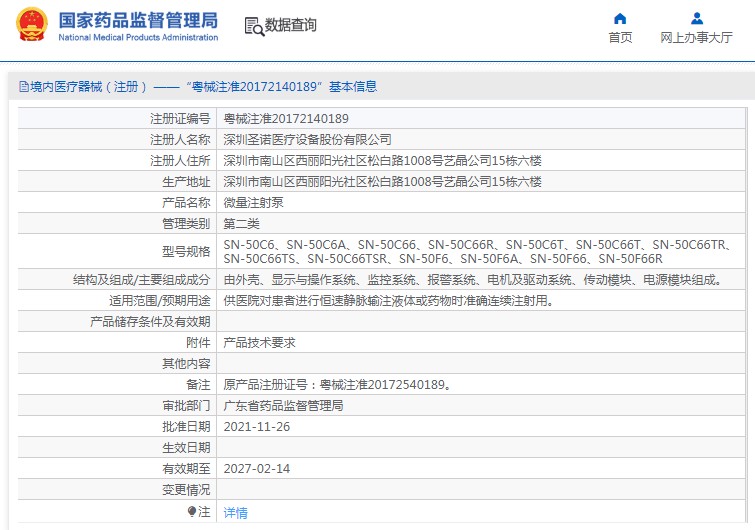Go to 首页 home page
The height and width of the screenshot is (530, 755).
(x=620, y=38)
